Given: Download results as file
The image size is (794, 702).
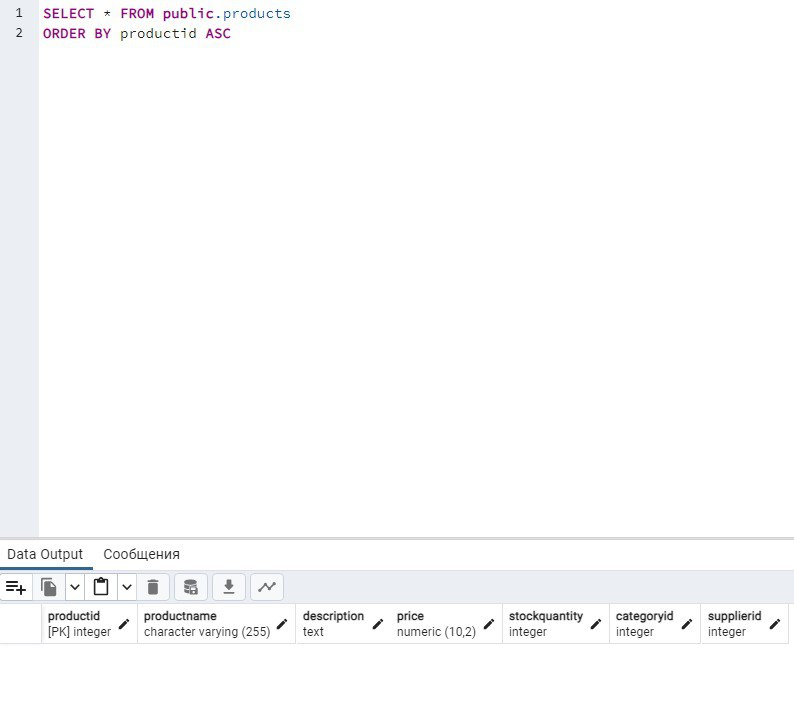Looking at the screenshot, I should coord(229,587).
